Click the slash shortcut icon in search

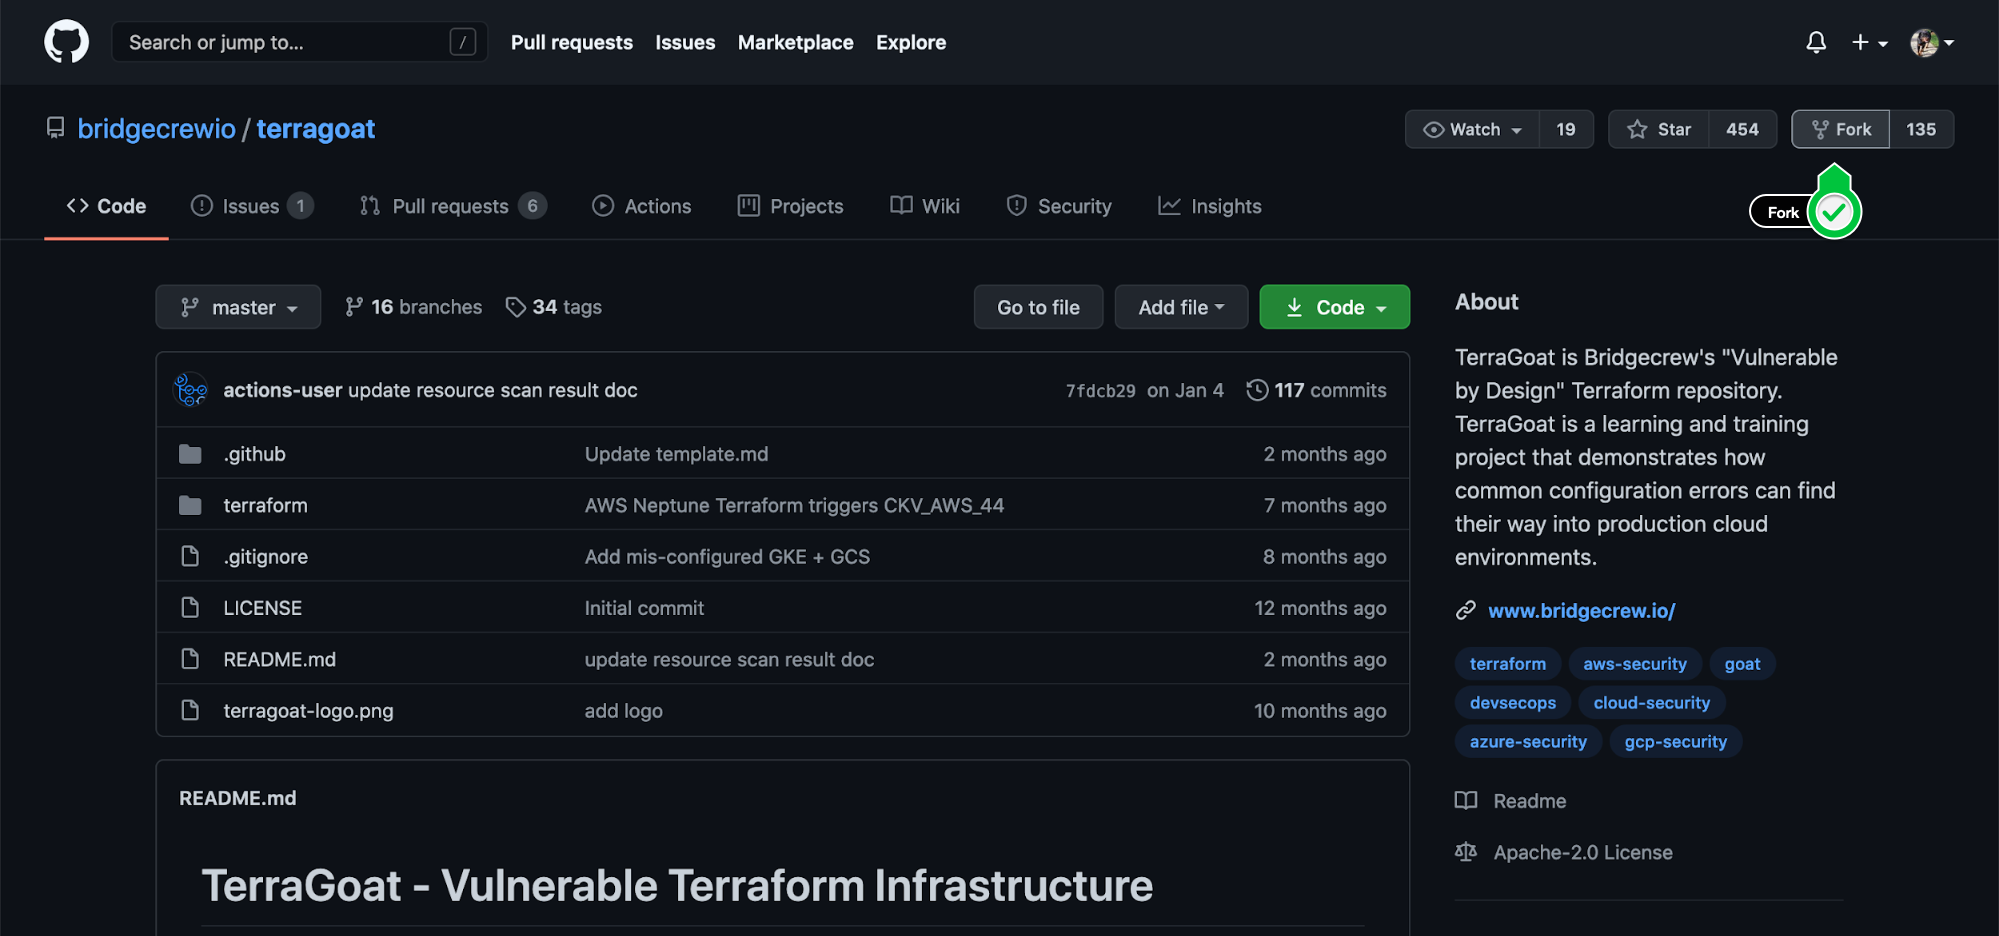tap(462, 42)
